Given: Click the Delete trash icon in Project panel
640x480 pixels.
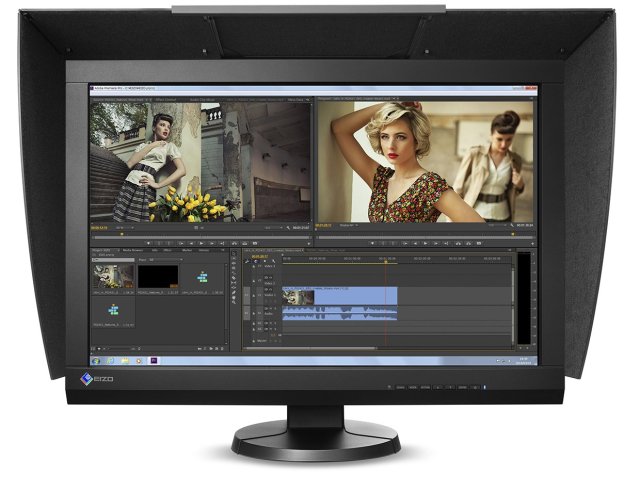Looking at the screenshot, I should coord(222,349).
